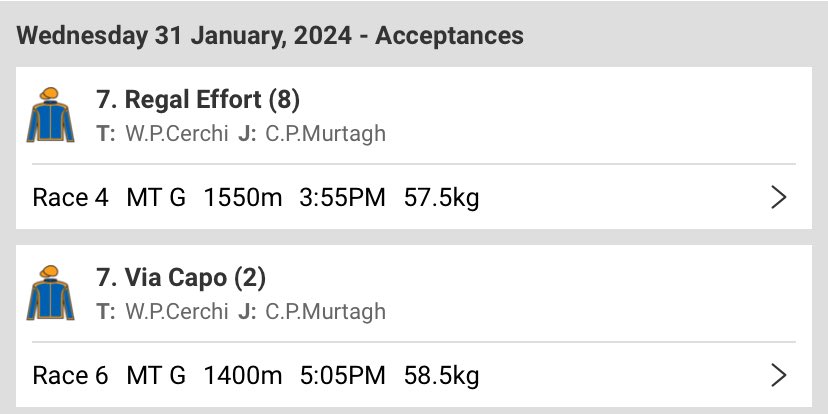Image resolution: width=828 pixels, height=414 pixels.
Task: Tap the 1400m distance text
Action: pos(243,376)
